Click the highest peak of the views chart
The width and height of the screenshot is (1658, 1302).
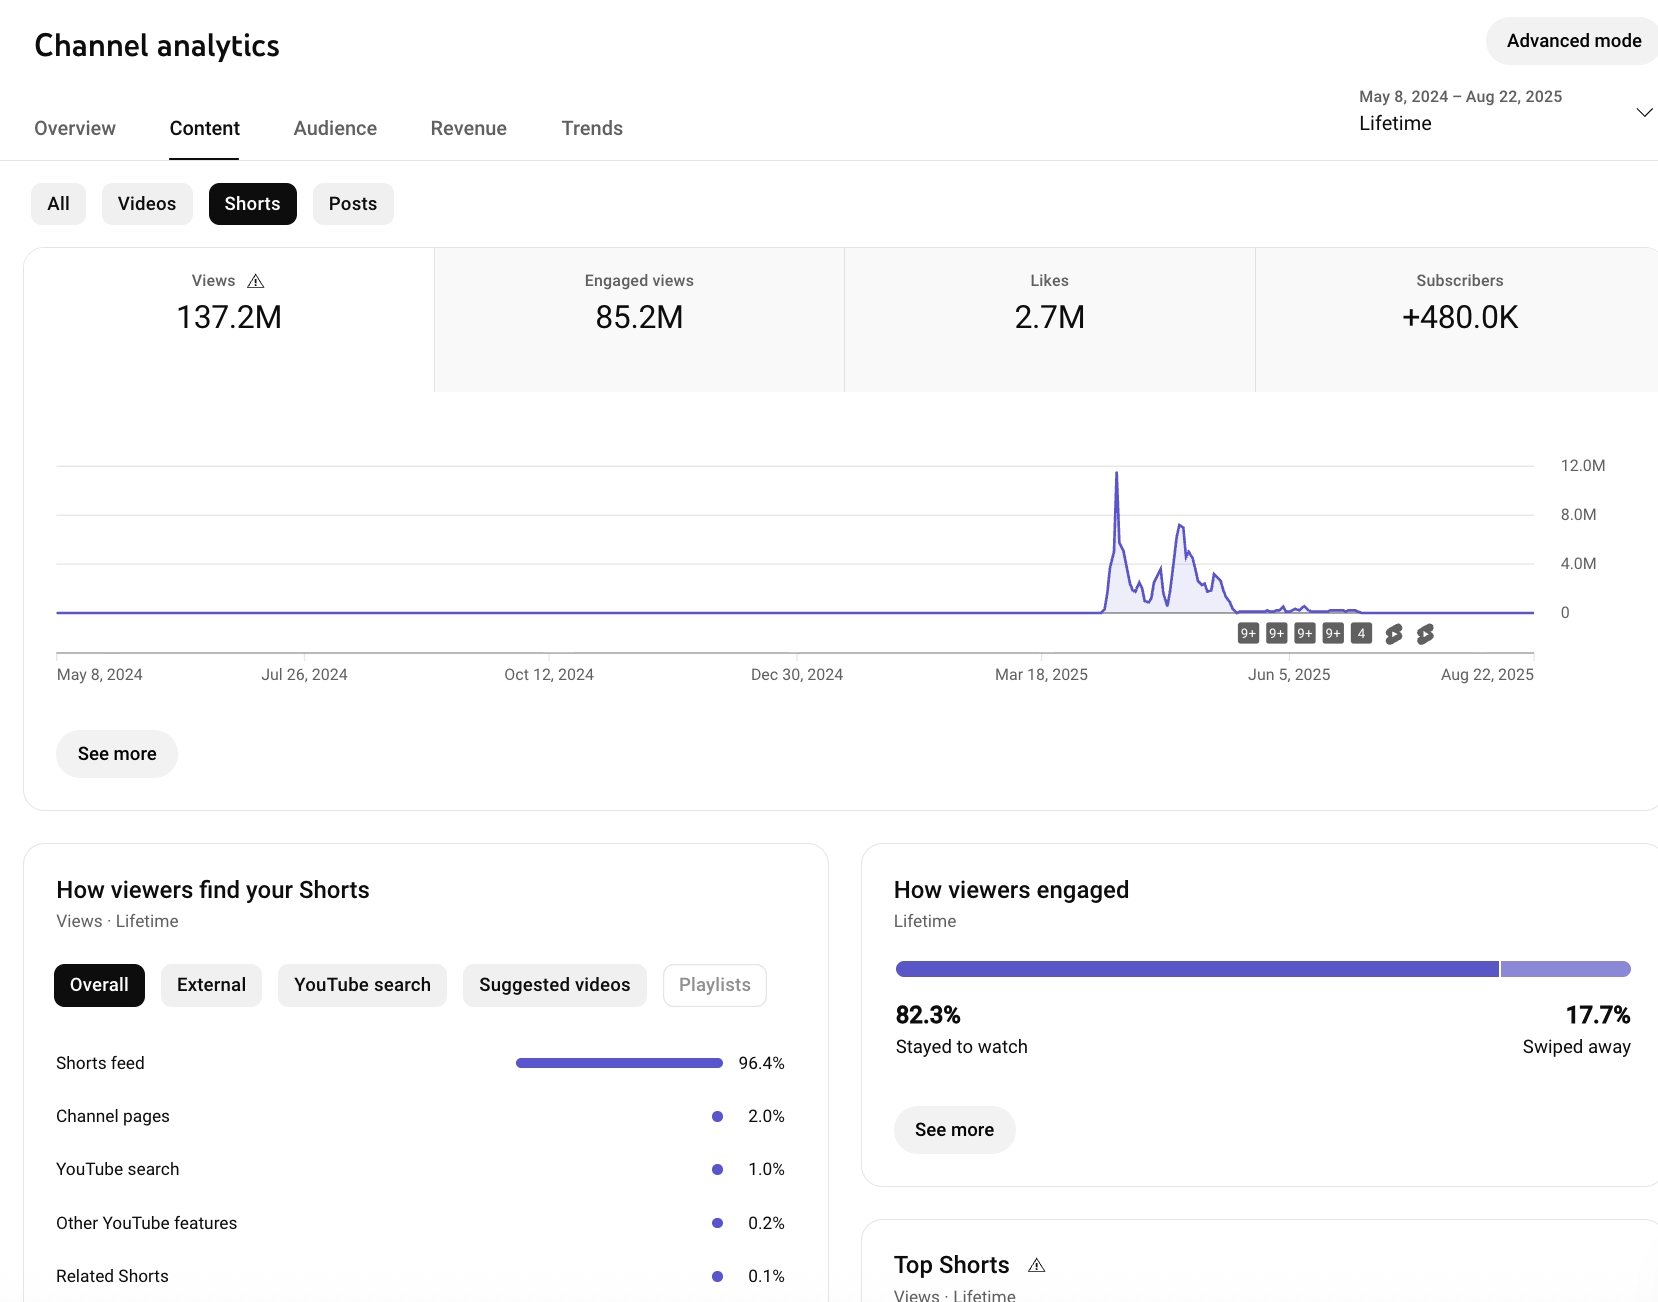tap(1116, 474)
